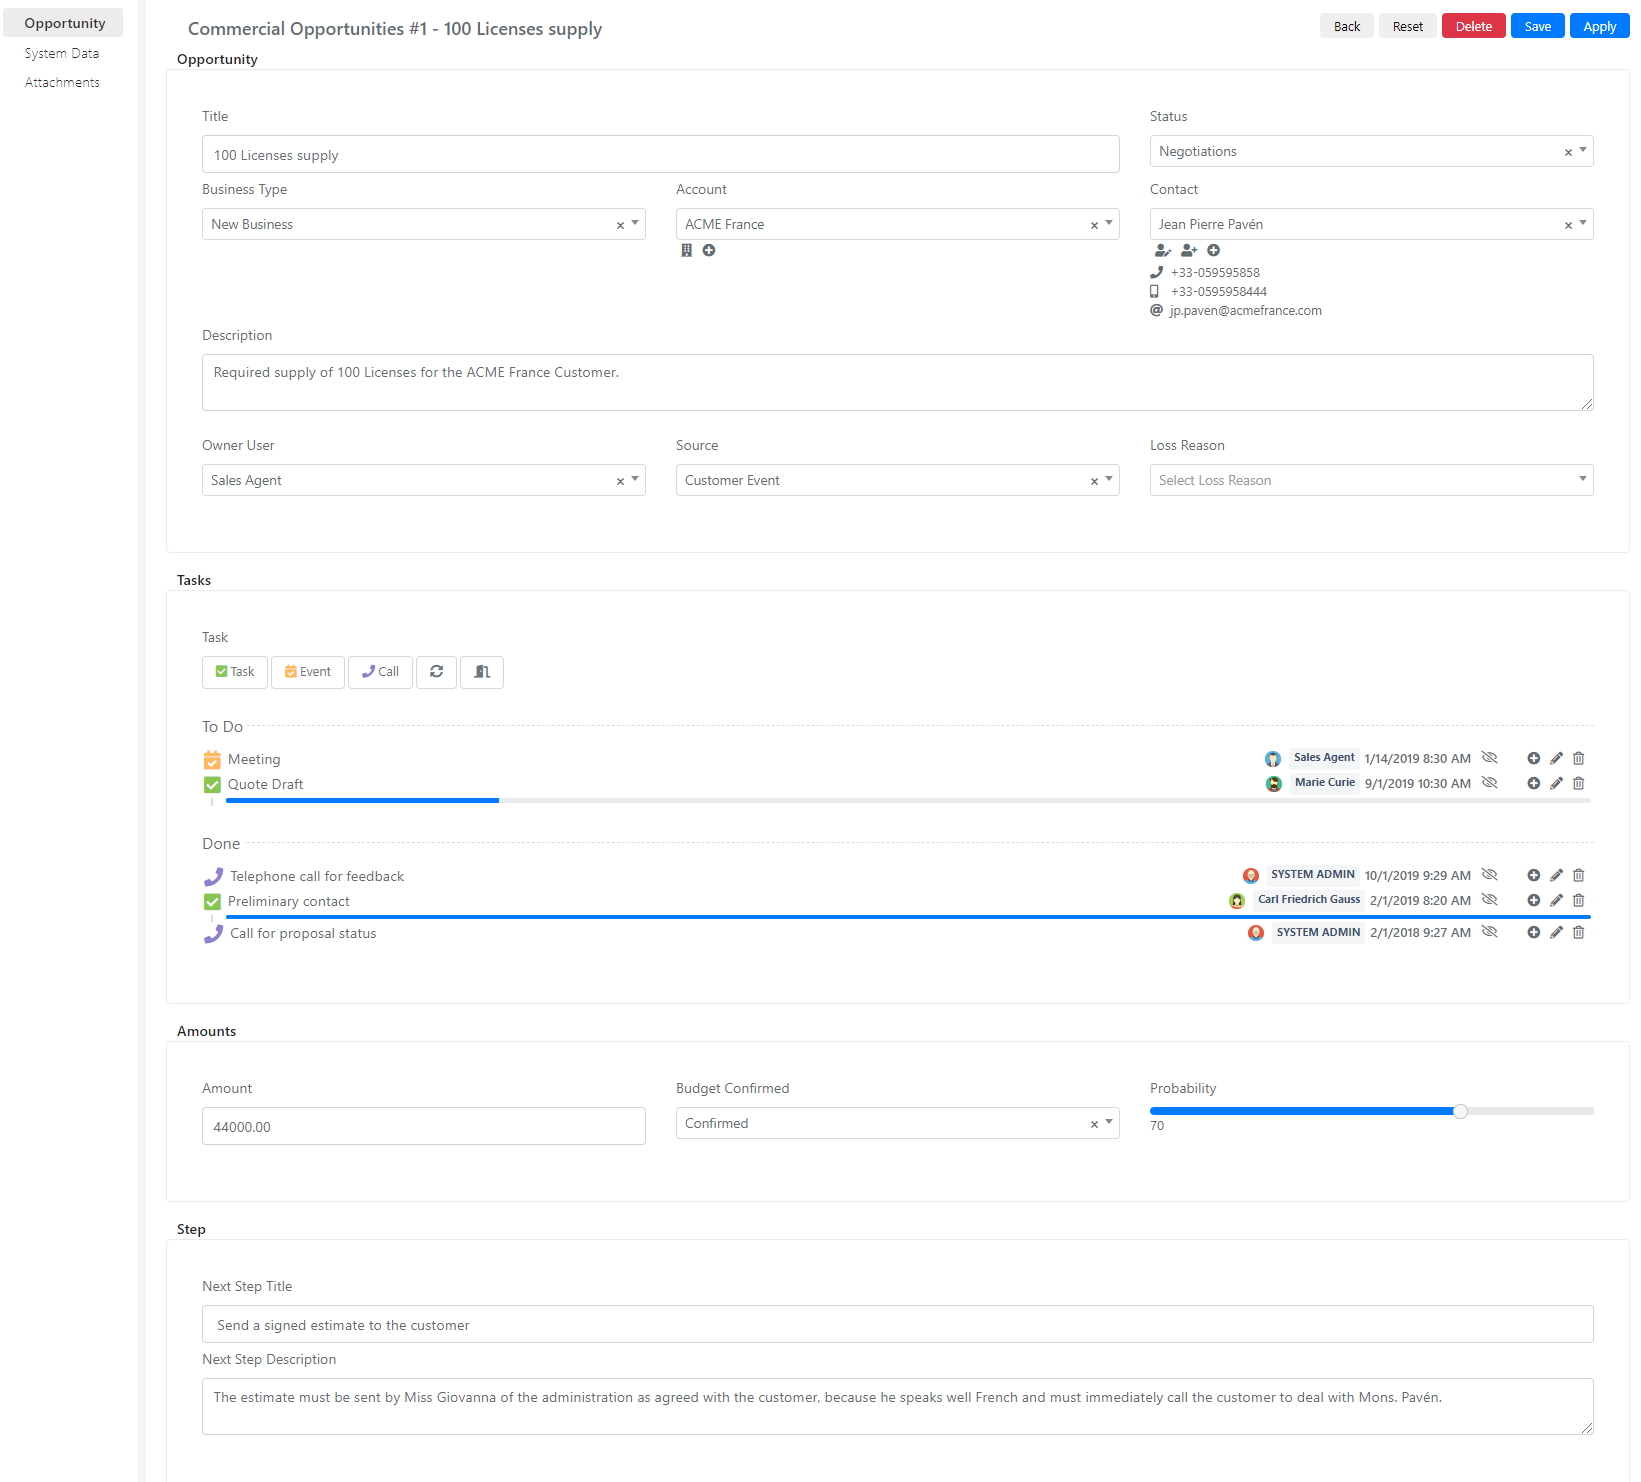Toggle visibility eye on Telephone call task
Screen dimensions: 1641x1482
coord(1490,875)
